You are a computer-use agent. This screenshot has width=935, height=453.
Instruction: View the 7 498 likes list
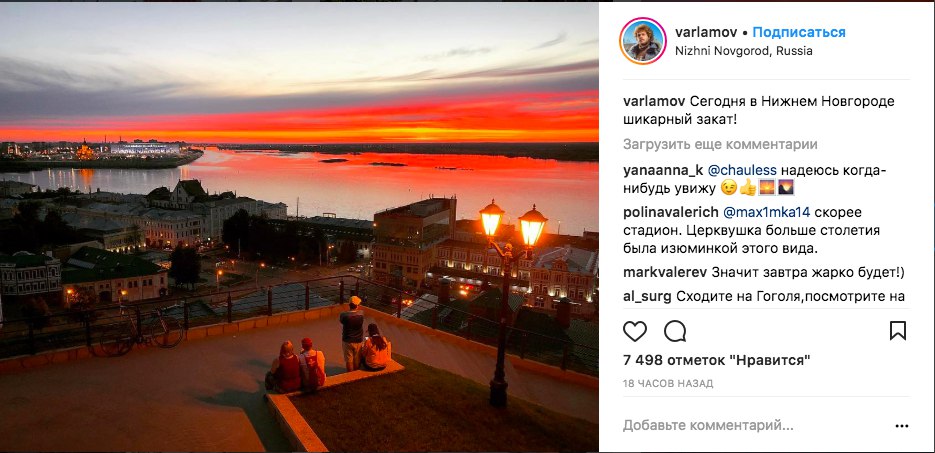click(717, 360)
